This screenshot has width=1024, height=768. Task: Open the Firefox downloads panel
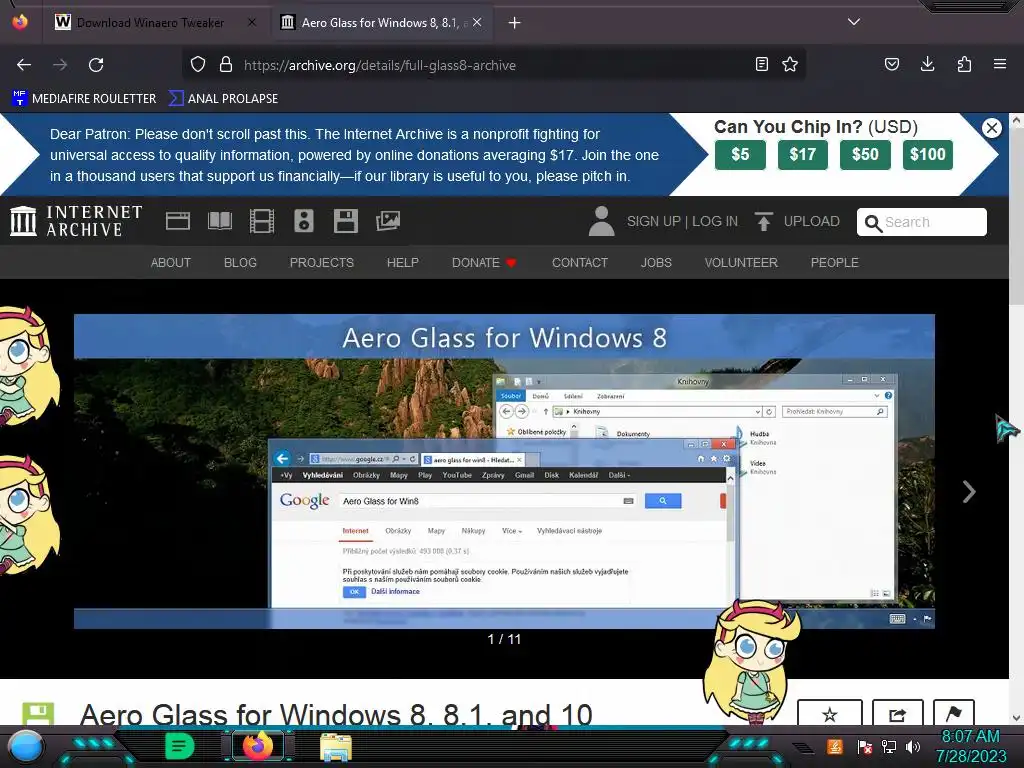(x=927, y=64)
